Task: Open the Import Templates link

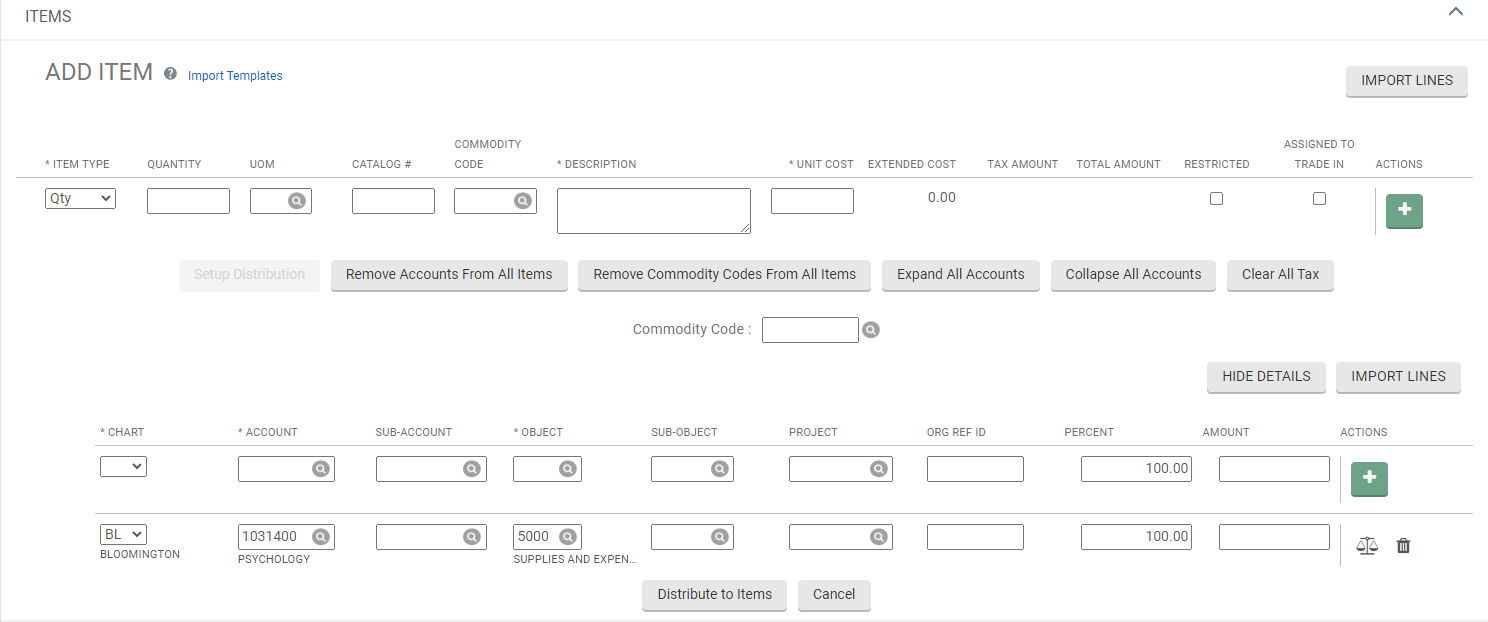Action: [235, 76]
